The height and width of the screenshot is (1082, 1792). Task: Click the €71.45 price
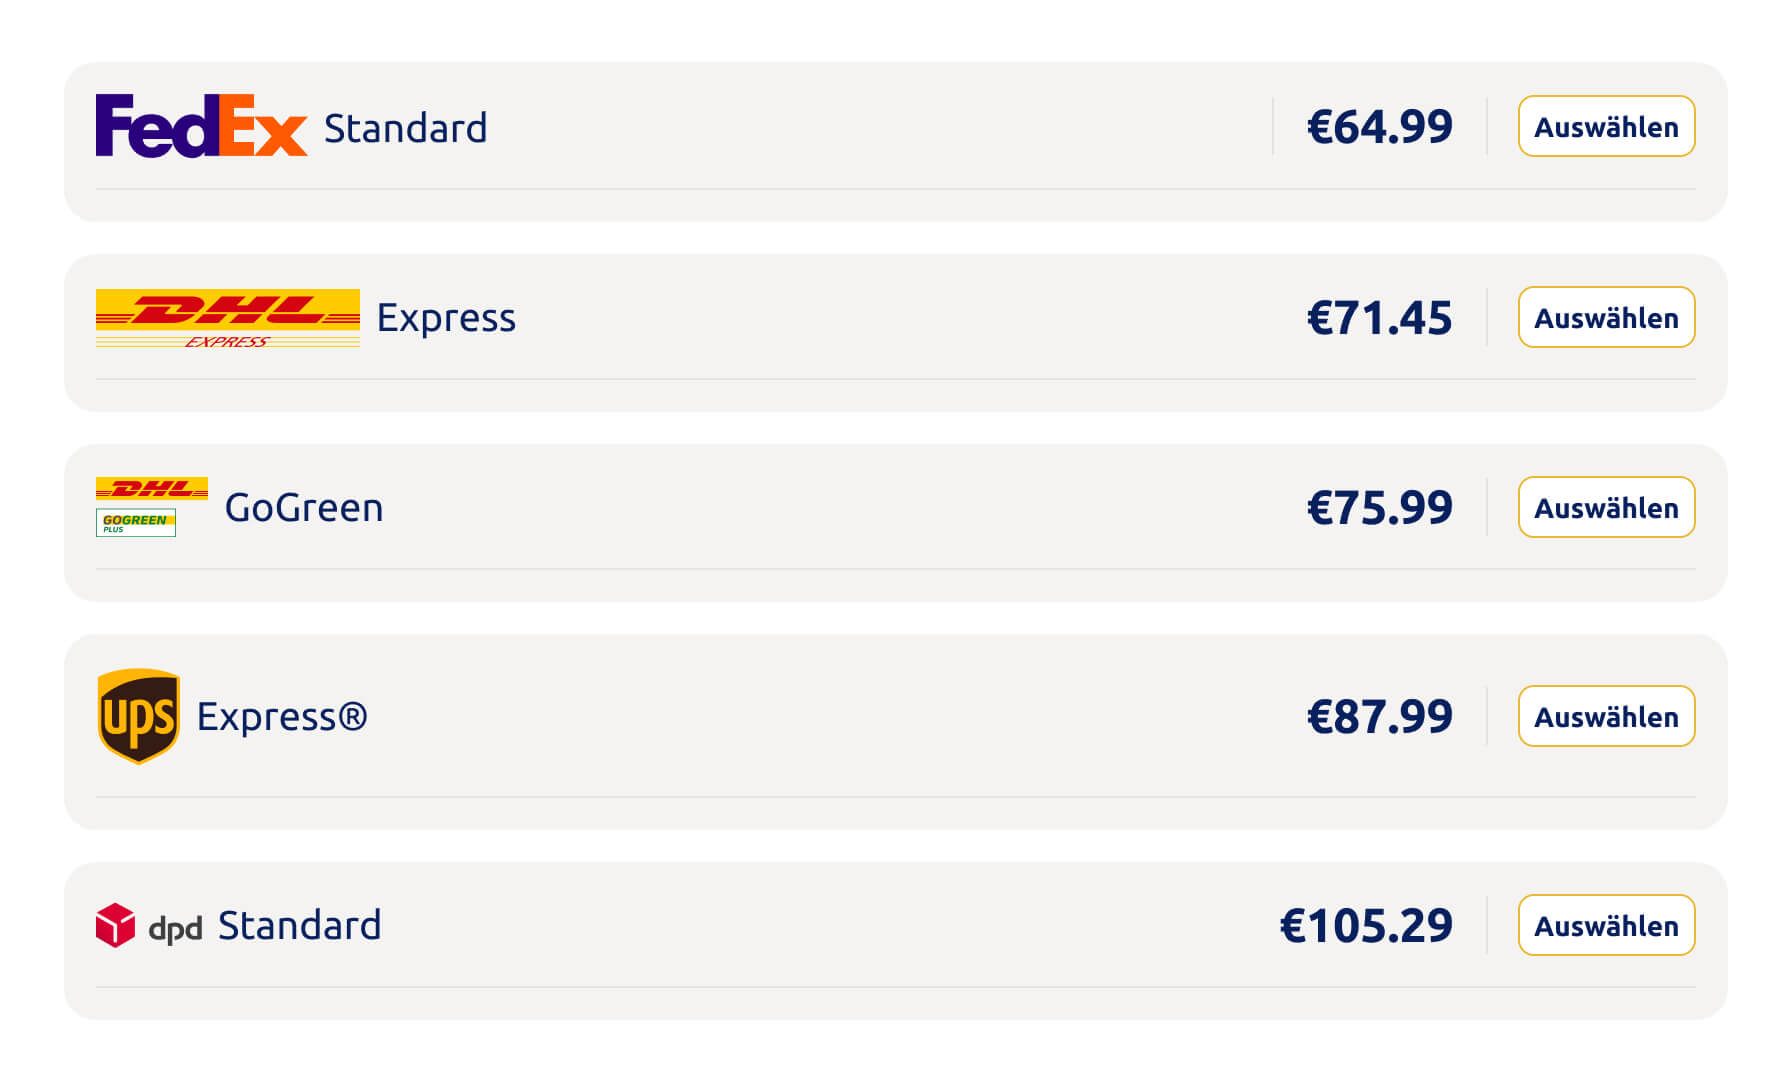coord(1379,318)
